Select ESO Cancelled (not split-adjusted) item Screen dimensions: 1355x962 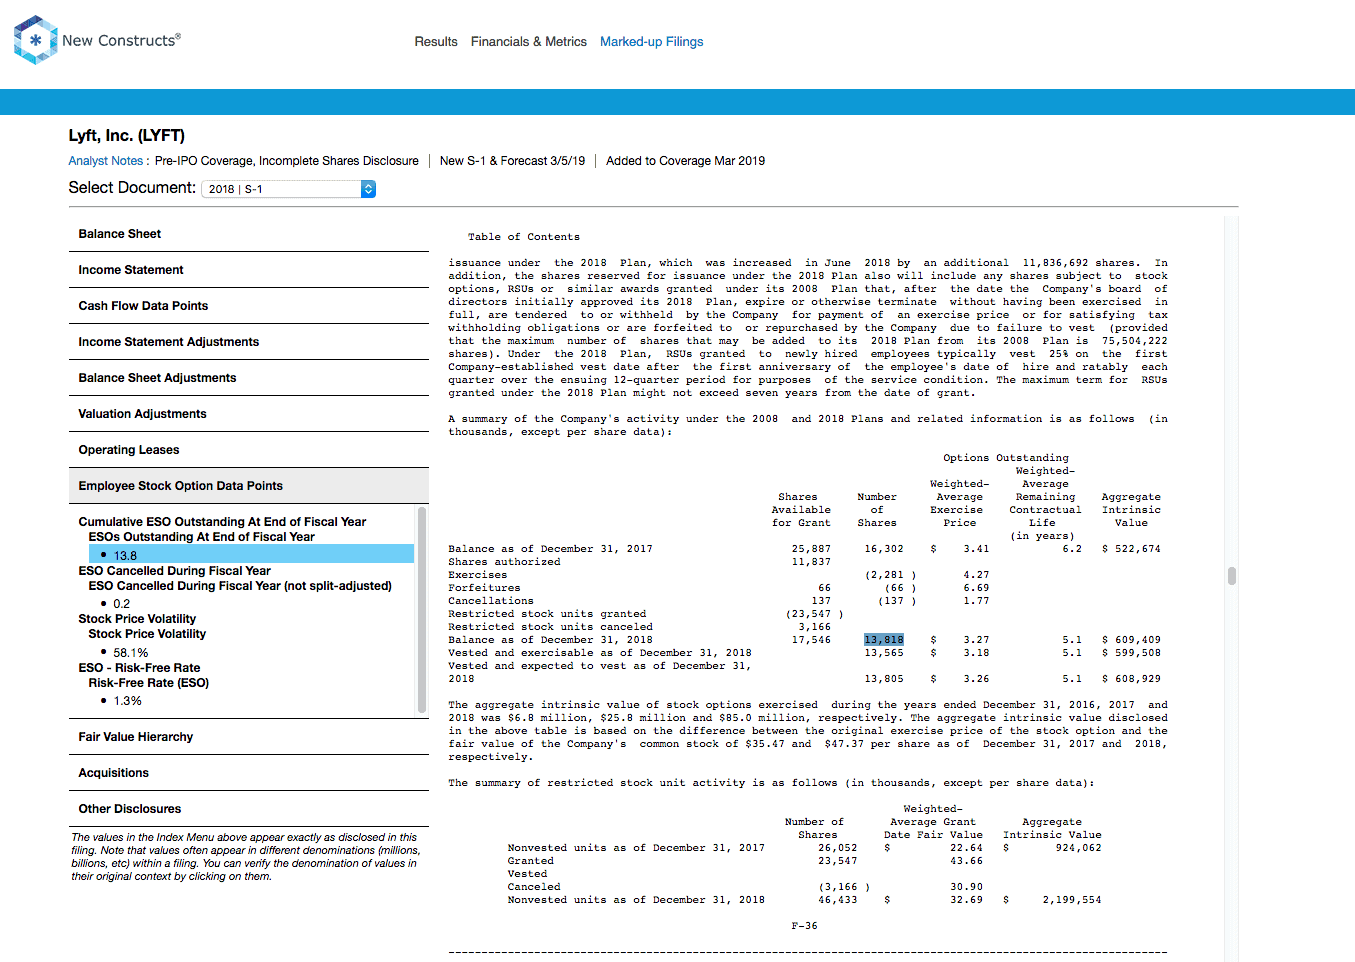click(x=240, y=586)
